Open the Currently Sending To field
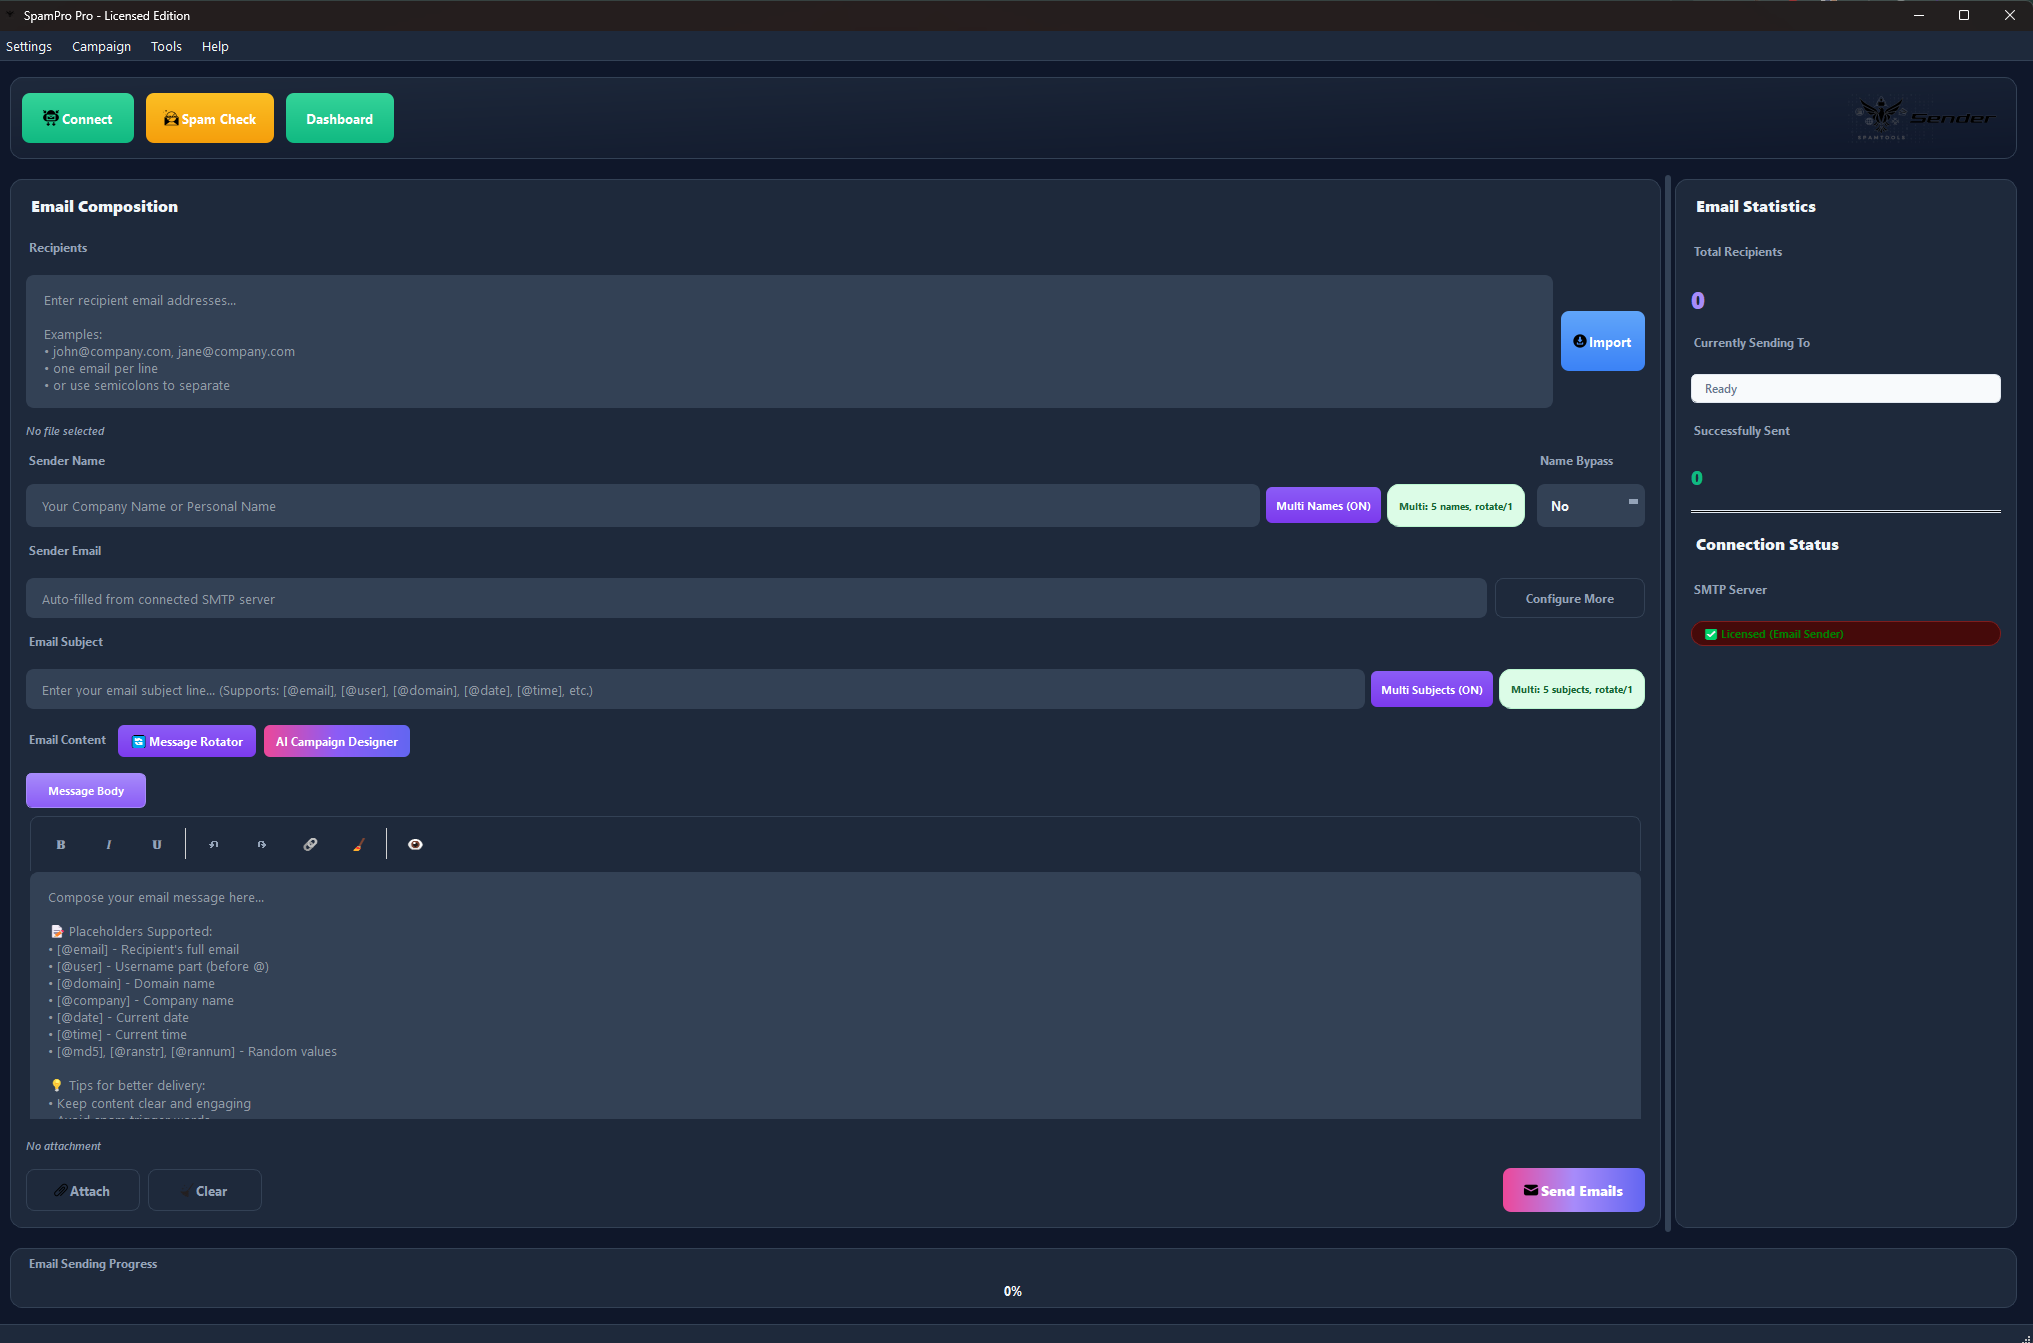This screenshot has height=1343, width=2033. 1845,389
